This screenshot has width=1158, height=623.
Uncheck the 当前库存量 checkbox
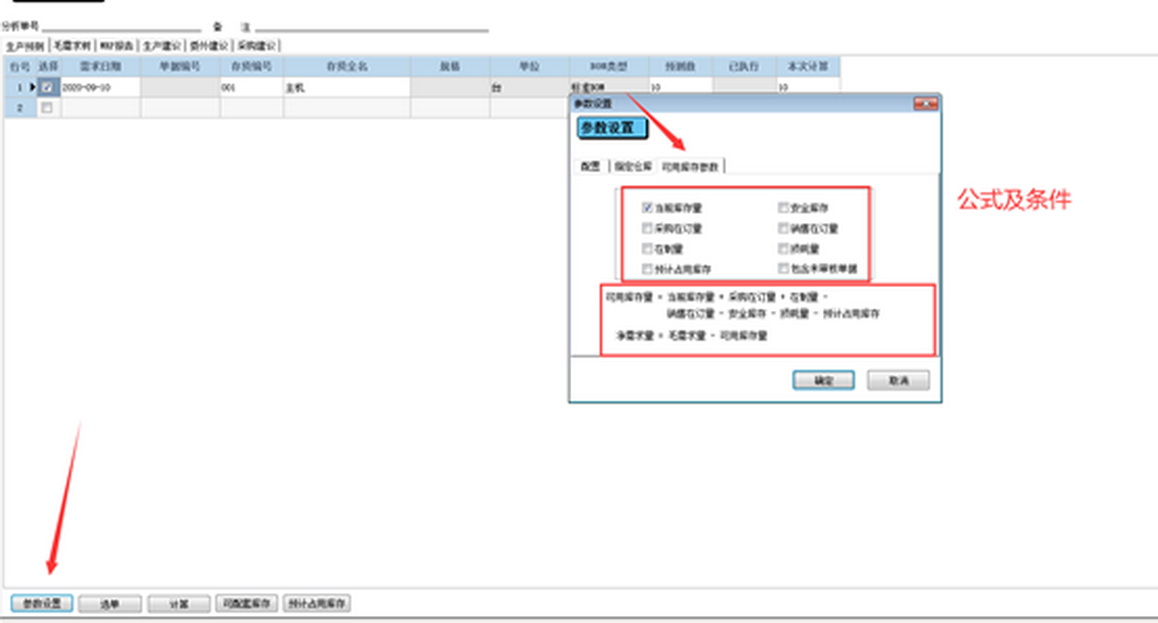(647, 208)
